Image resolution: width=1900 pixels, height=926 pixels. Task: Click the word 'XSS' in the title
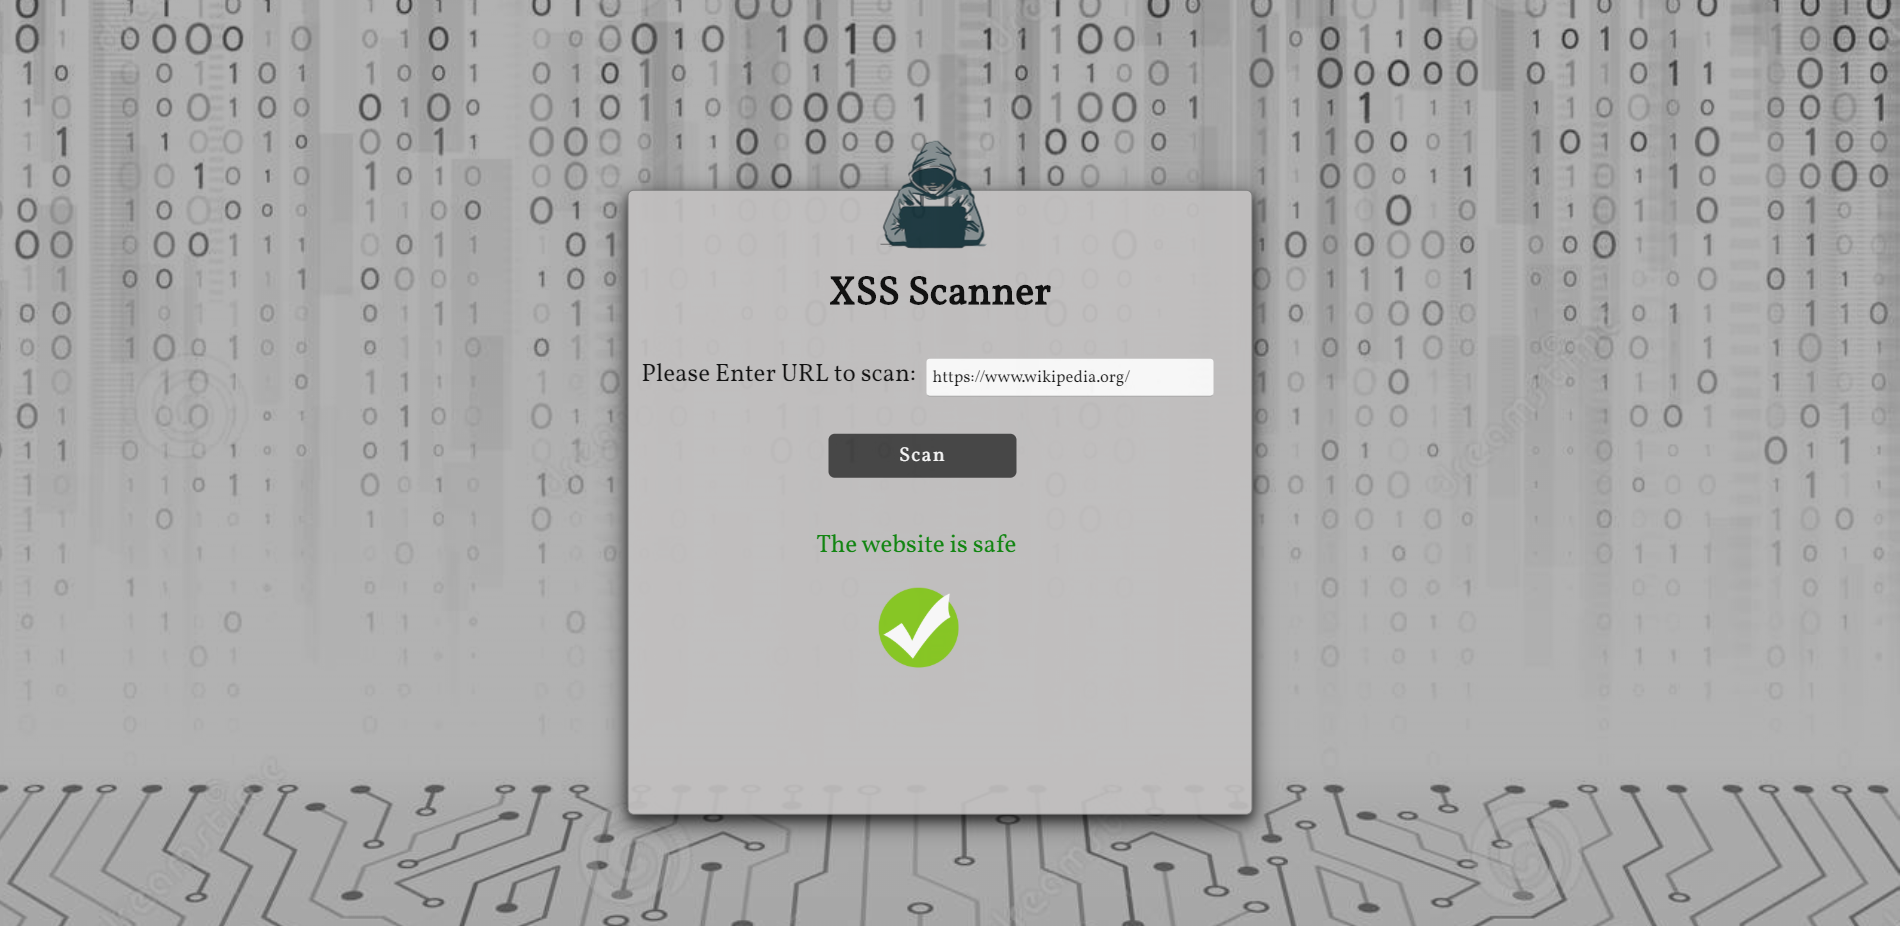click(x=864, y=291)
